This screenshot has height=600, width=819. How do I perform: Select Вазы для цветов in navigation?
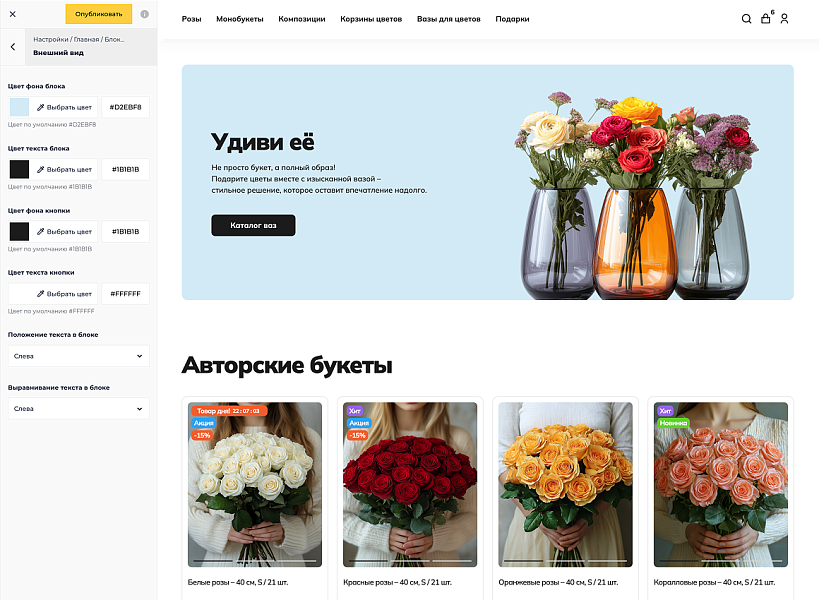[x=448, y=18]
